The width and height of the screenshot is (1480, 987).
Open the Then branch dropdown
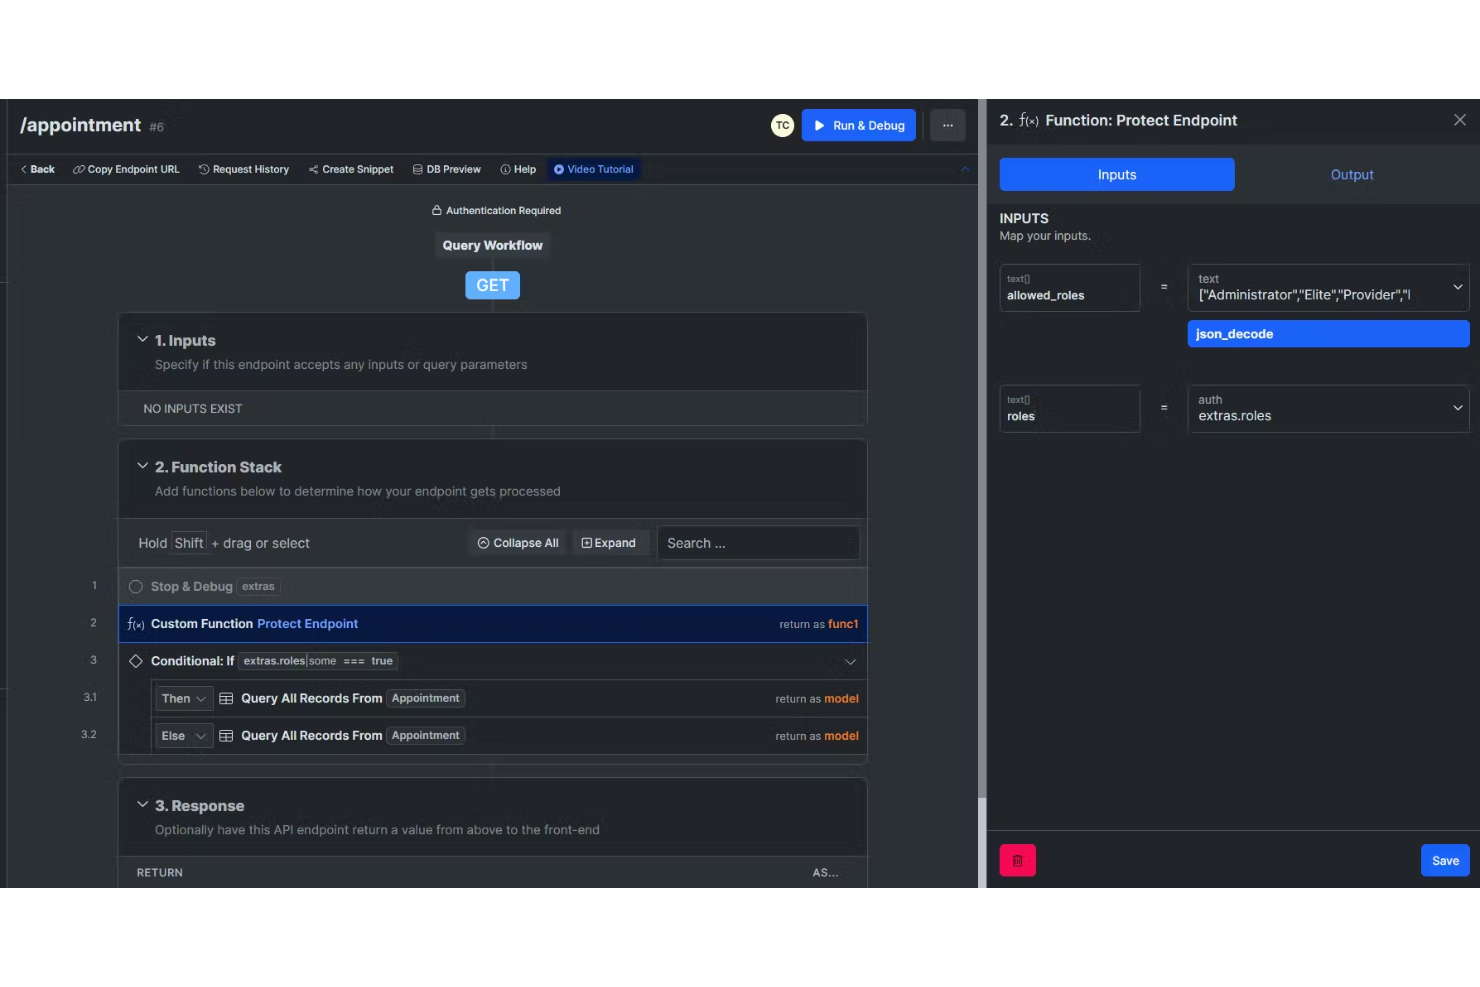[183, 698]
